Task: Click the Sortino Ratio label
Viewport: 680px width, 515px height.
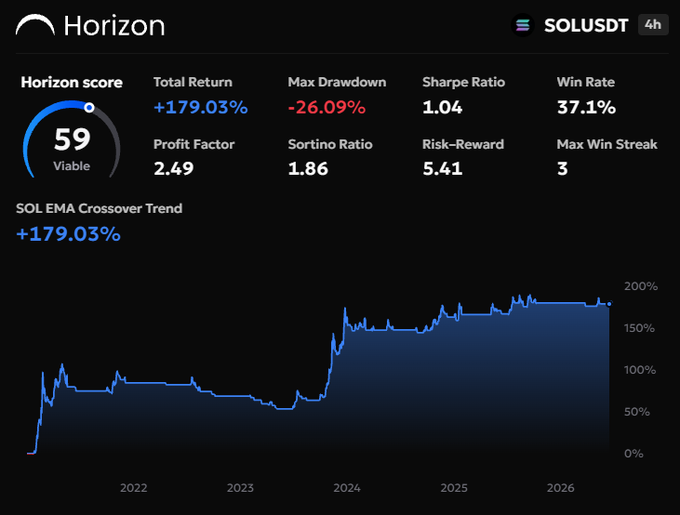Action: [x=330, y=144]
